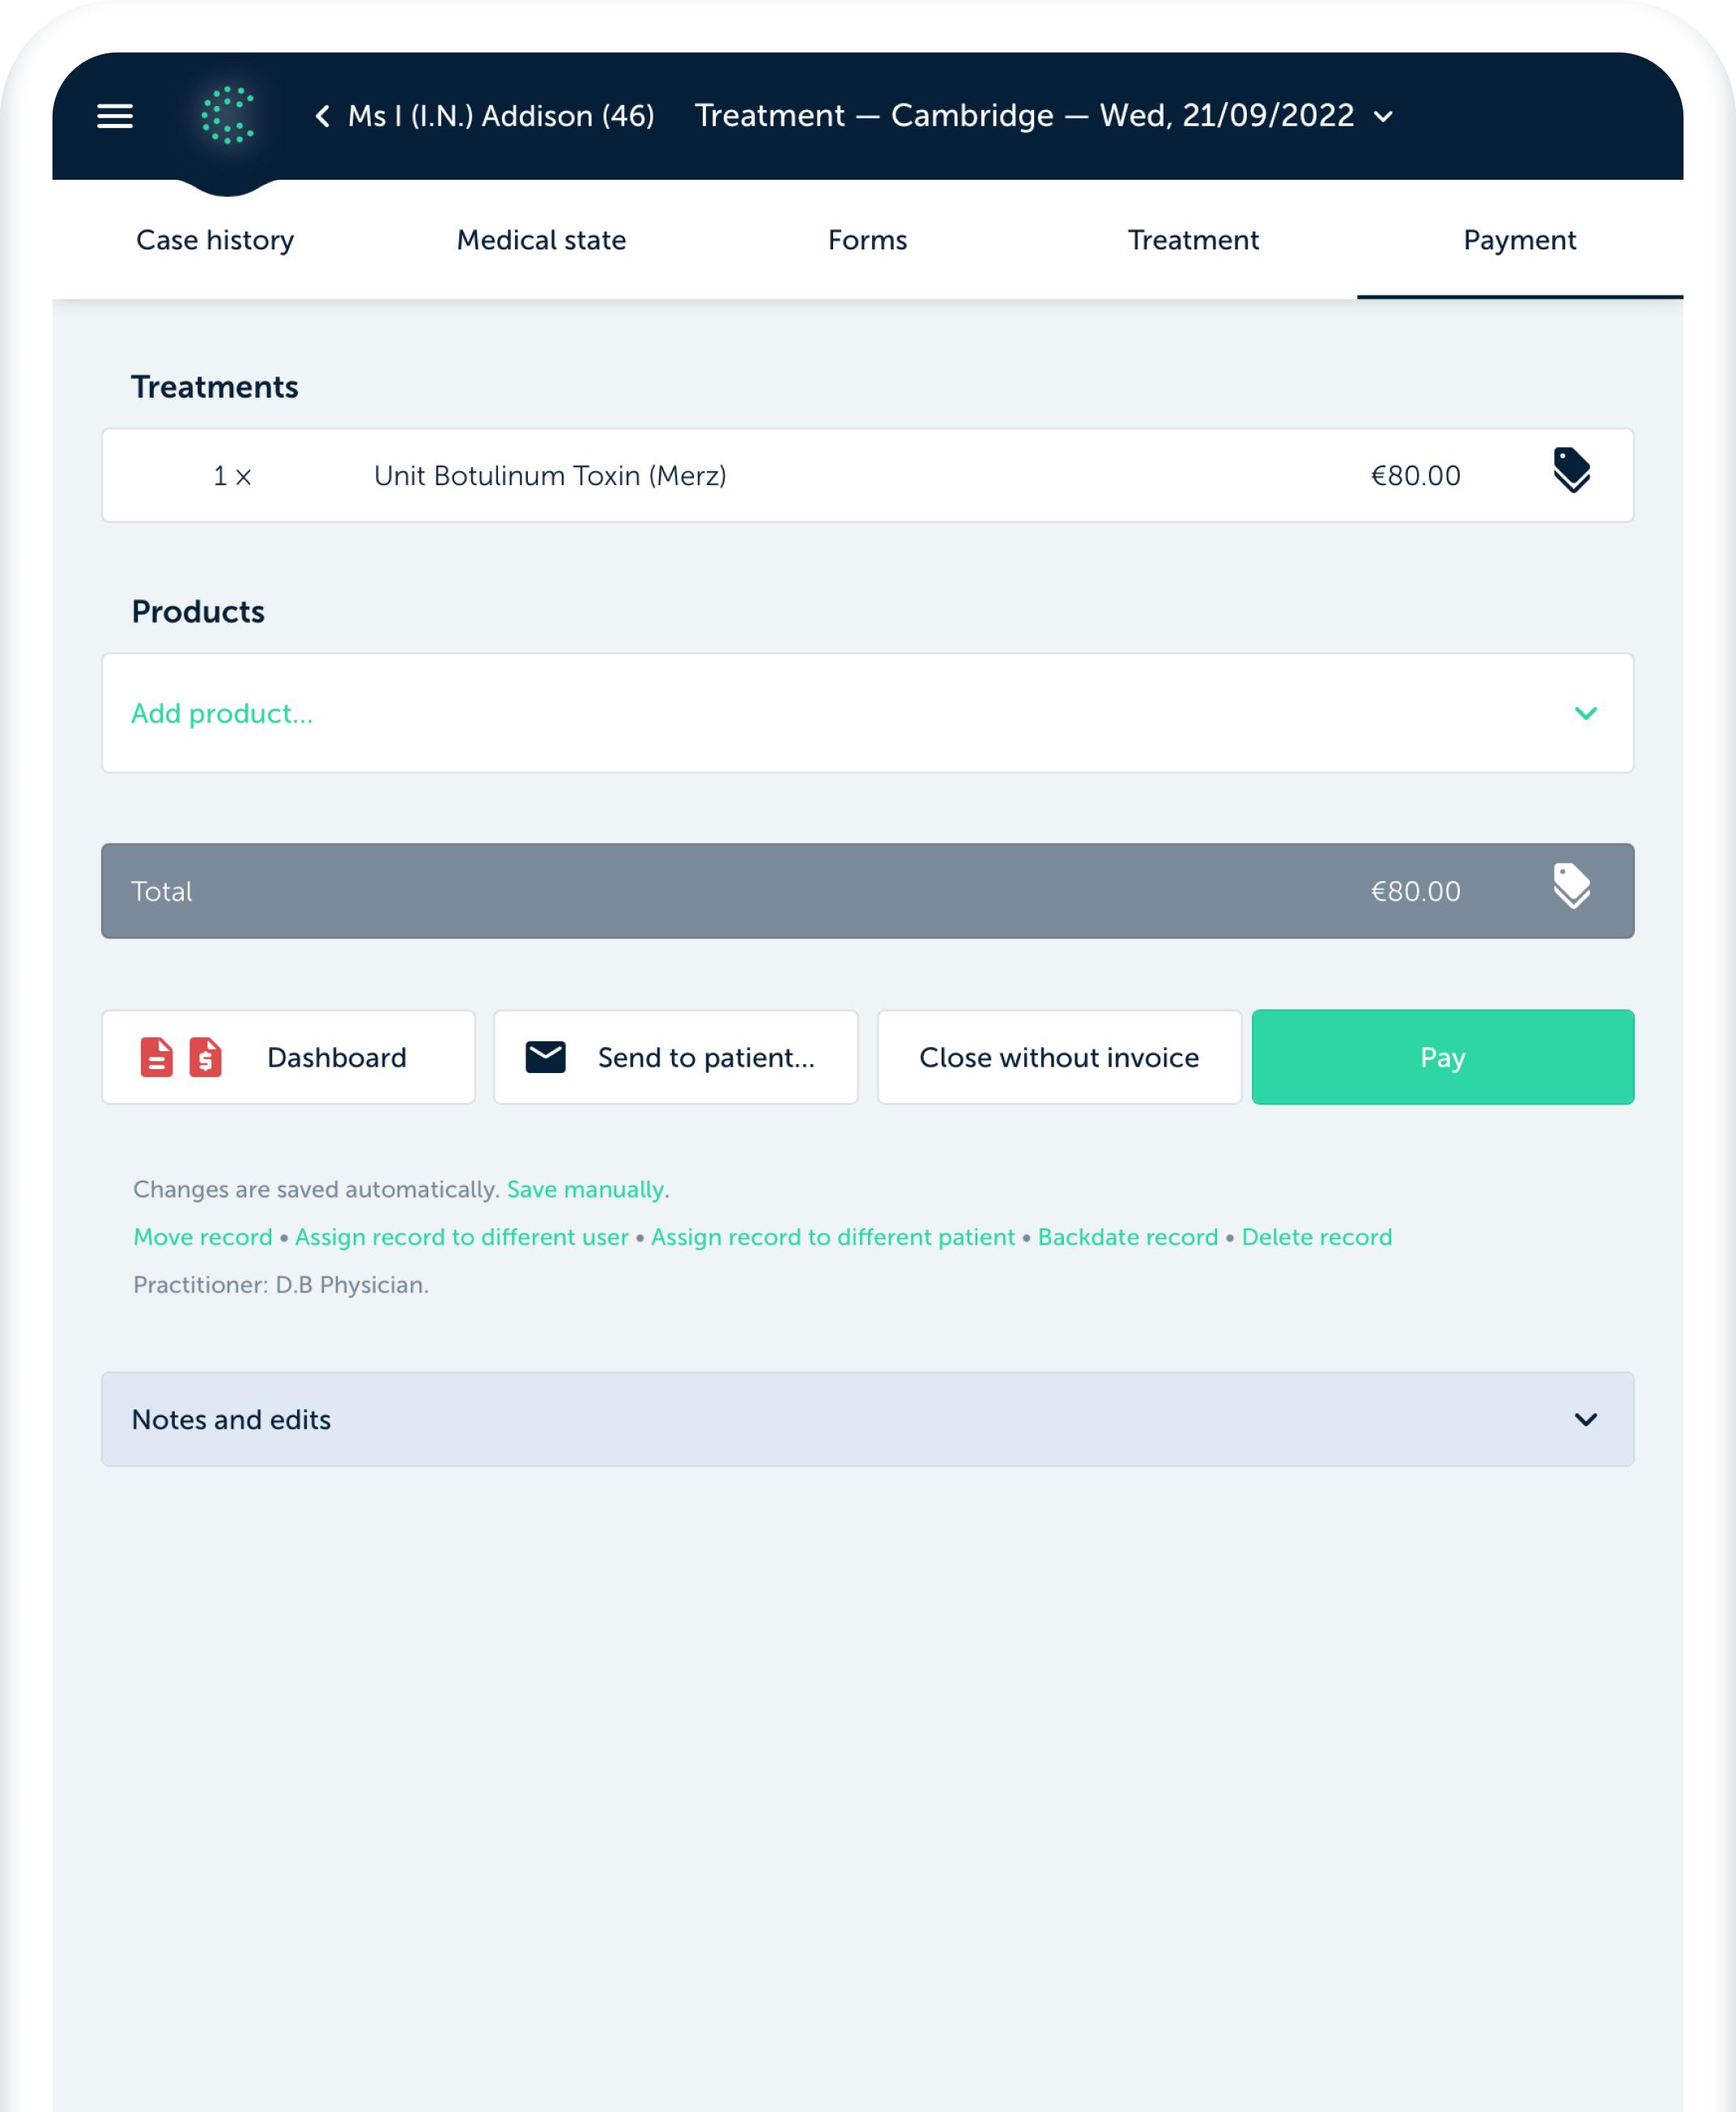Go back using the left chevron arrow
This screenshot has height=2112, width=1736.
point(322,116)
